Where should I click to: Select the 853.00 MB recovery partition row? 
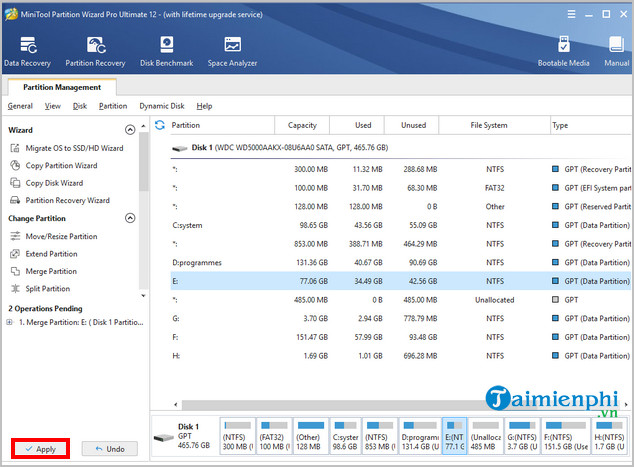pyautogui.click(x=400, y=244)
